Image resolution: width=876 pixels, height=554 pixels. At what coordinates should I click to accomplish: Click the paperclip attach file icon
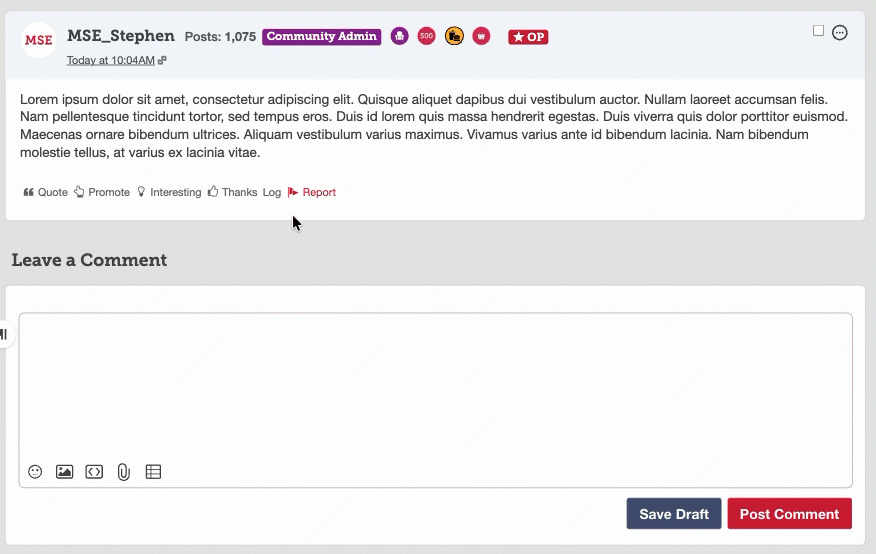tap(124, 472)
